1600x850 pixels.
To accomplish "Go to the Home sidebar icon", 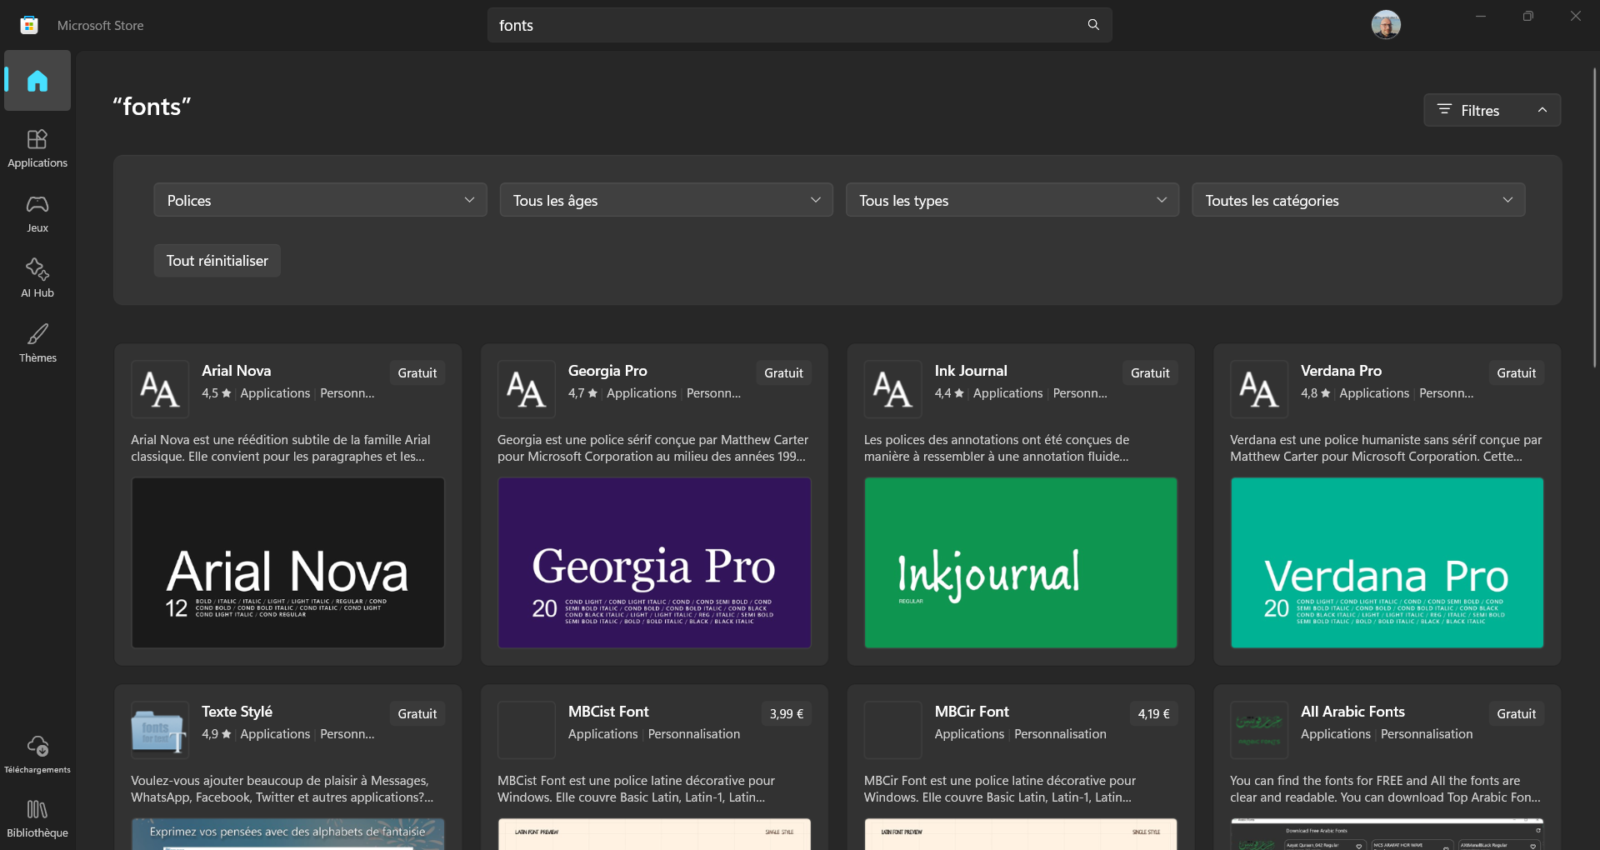I will pos(37,81).
